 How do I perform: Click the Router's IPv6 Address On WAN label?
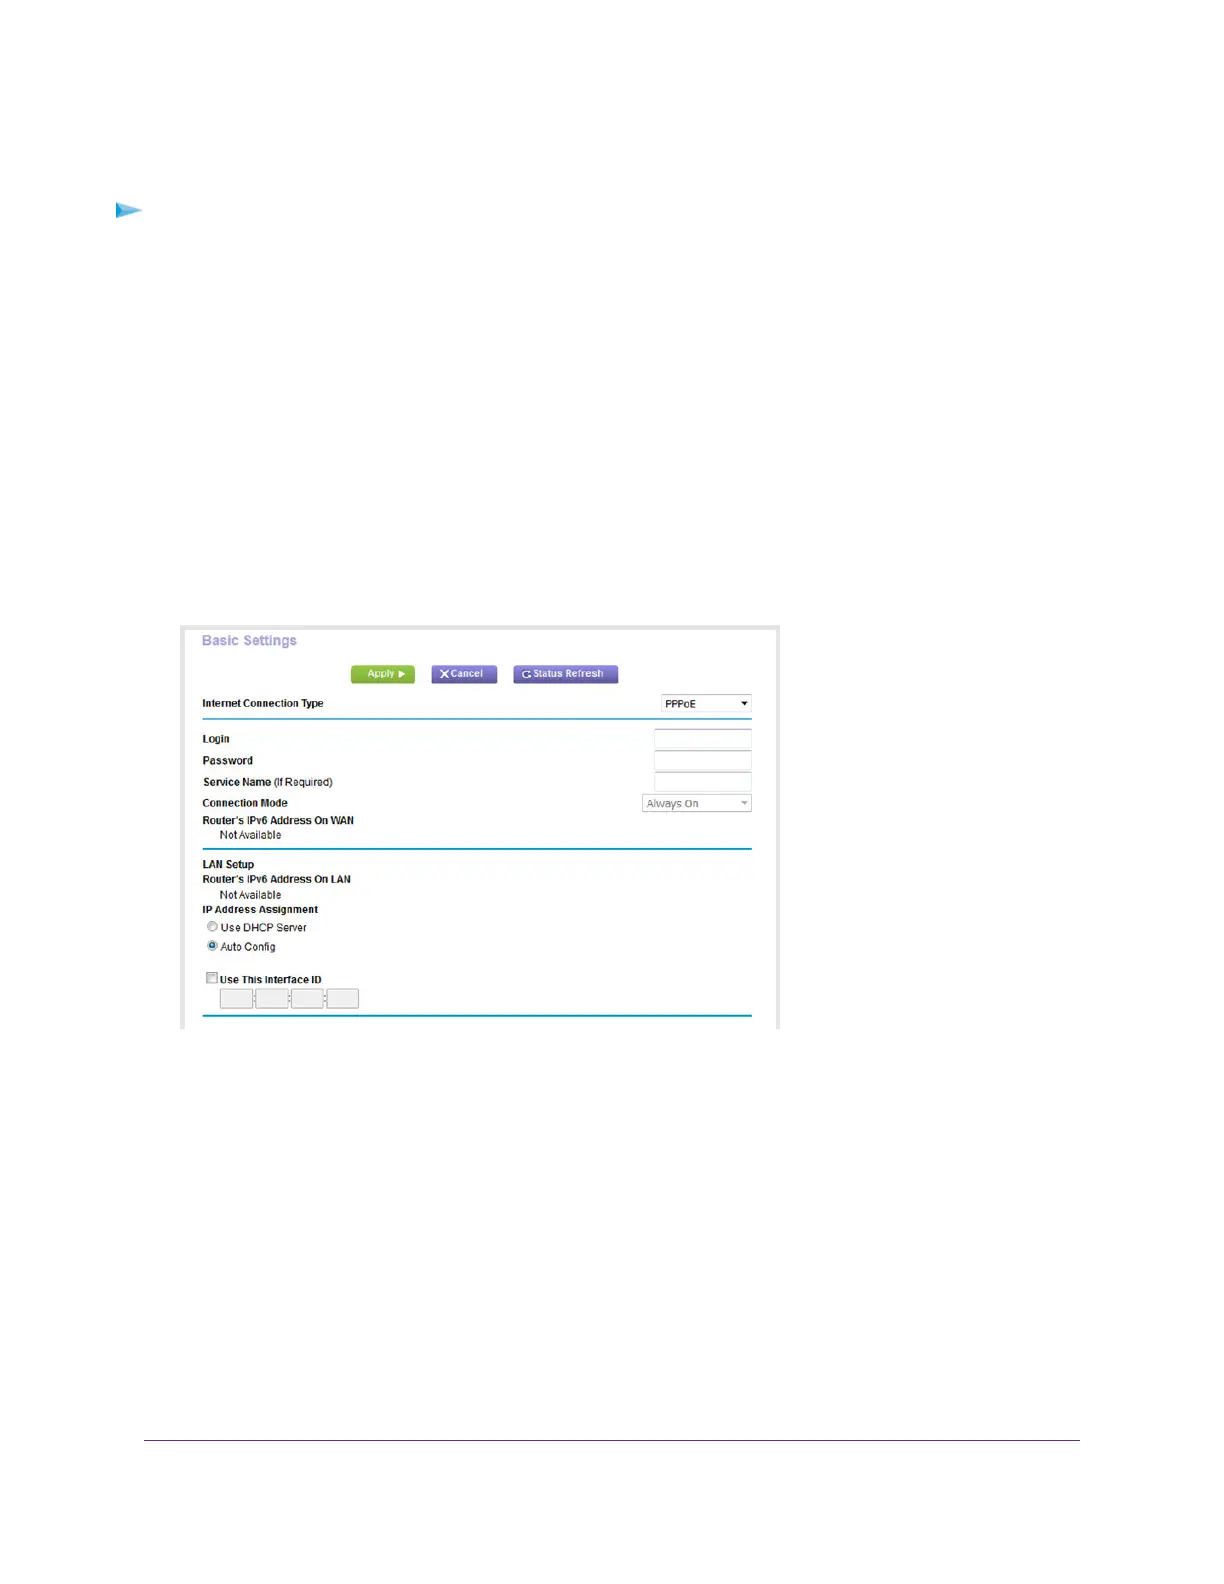(278, 820)
